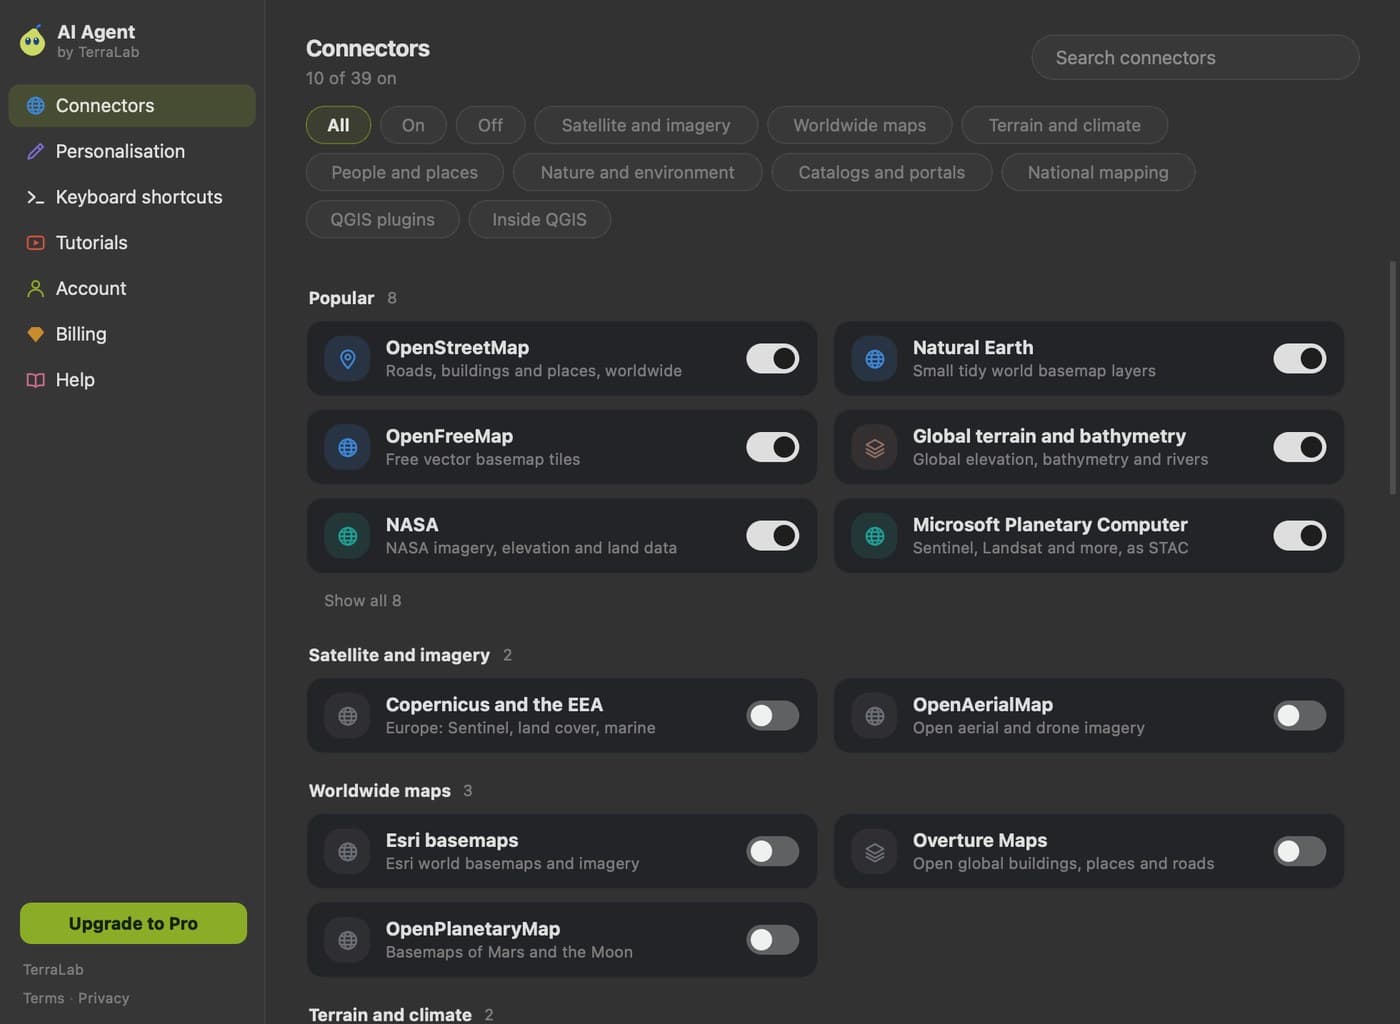Switch off the OpenFreeMap connector
The width and height of the screenshot is (1400, 1024).
click(773, 447)
